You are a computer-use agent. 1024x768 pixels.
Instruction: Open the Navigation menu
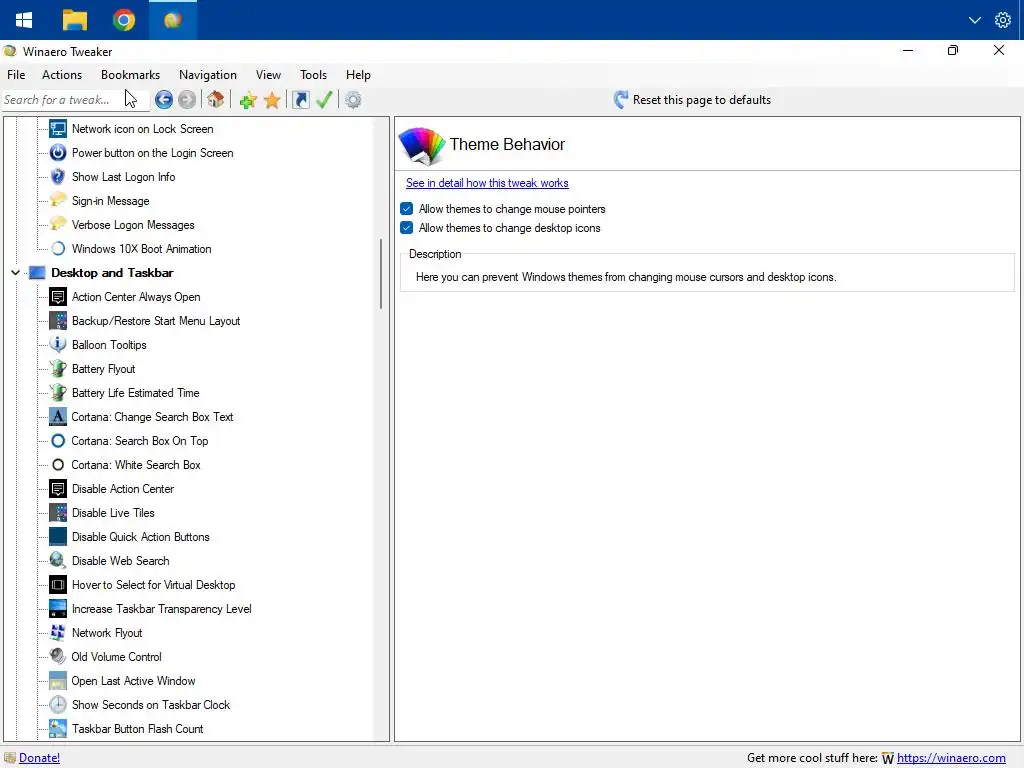(x=208, y=75)
